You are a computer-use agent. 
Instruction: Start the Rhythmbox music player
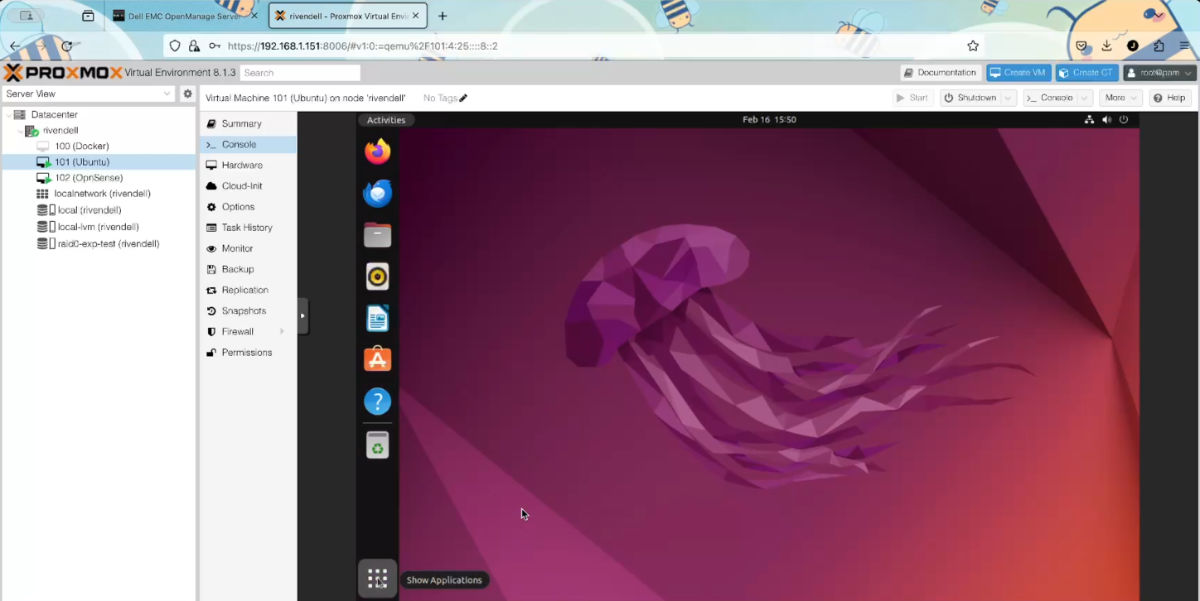[x=377, y=275]
